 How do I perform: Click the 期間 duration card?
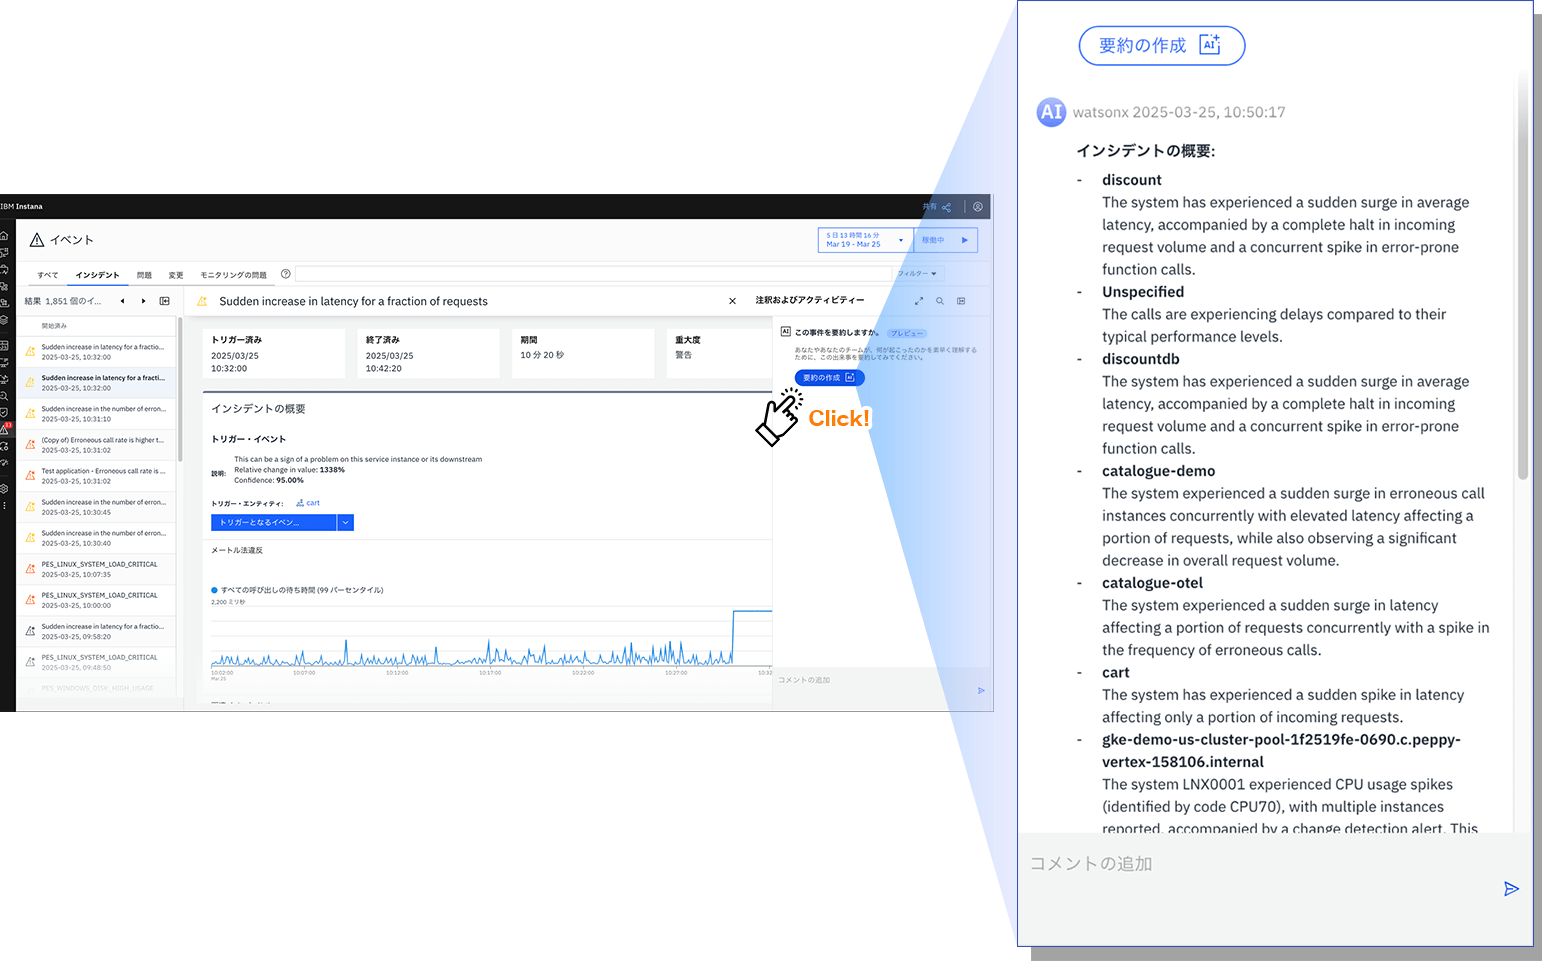point(583,353)
